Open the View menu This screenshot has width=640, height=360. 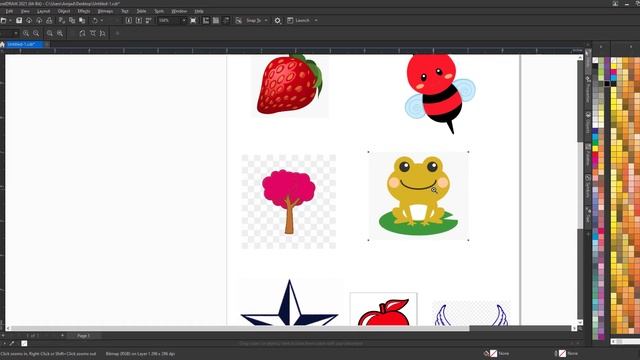(25, 11)
